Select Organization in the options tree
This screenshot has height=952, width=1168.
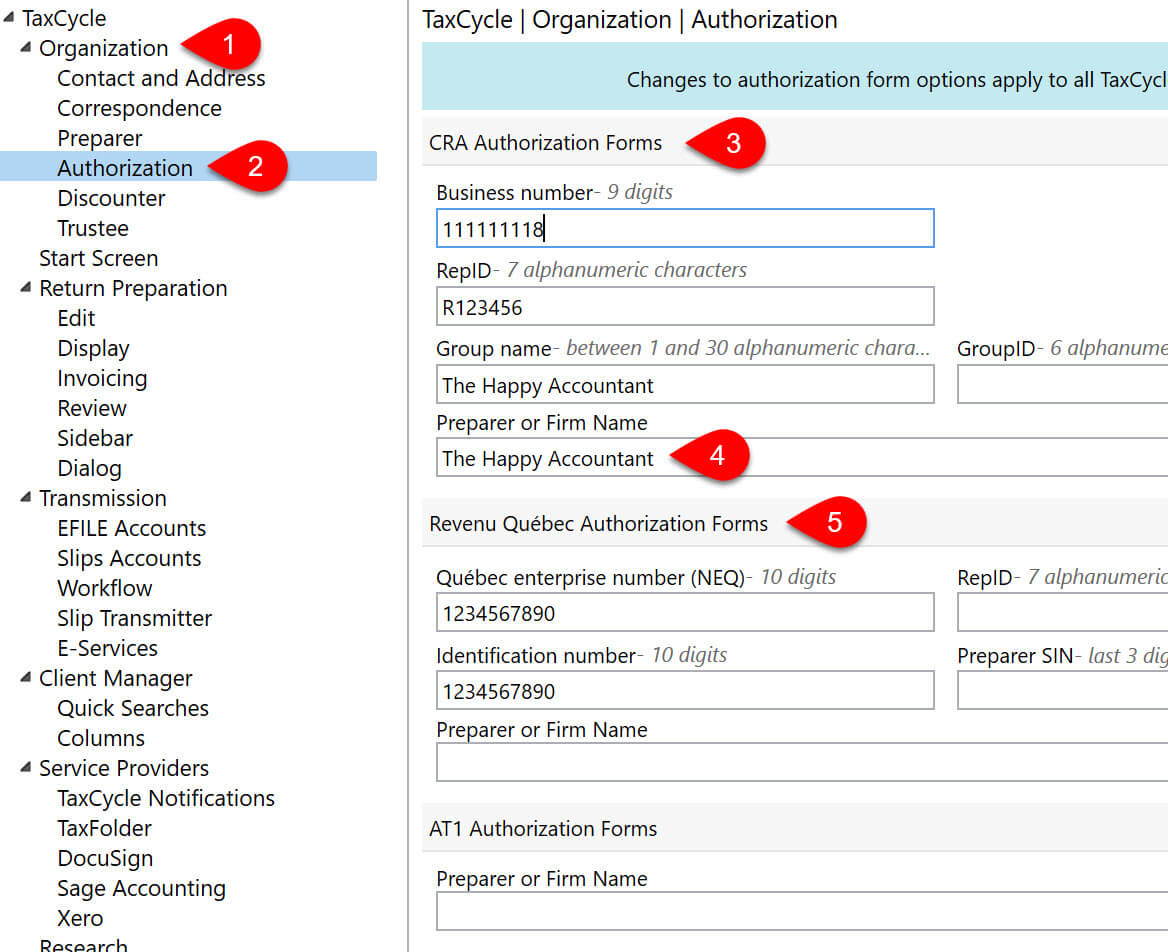[104, 48]
